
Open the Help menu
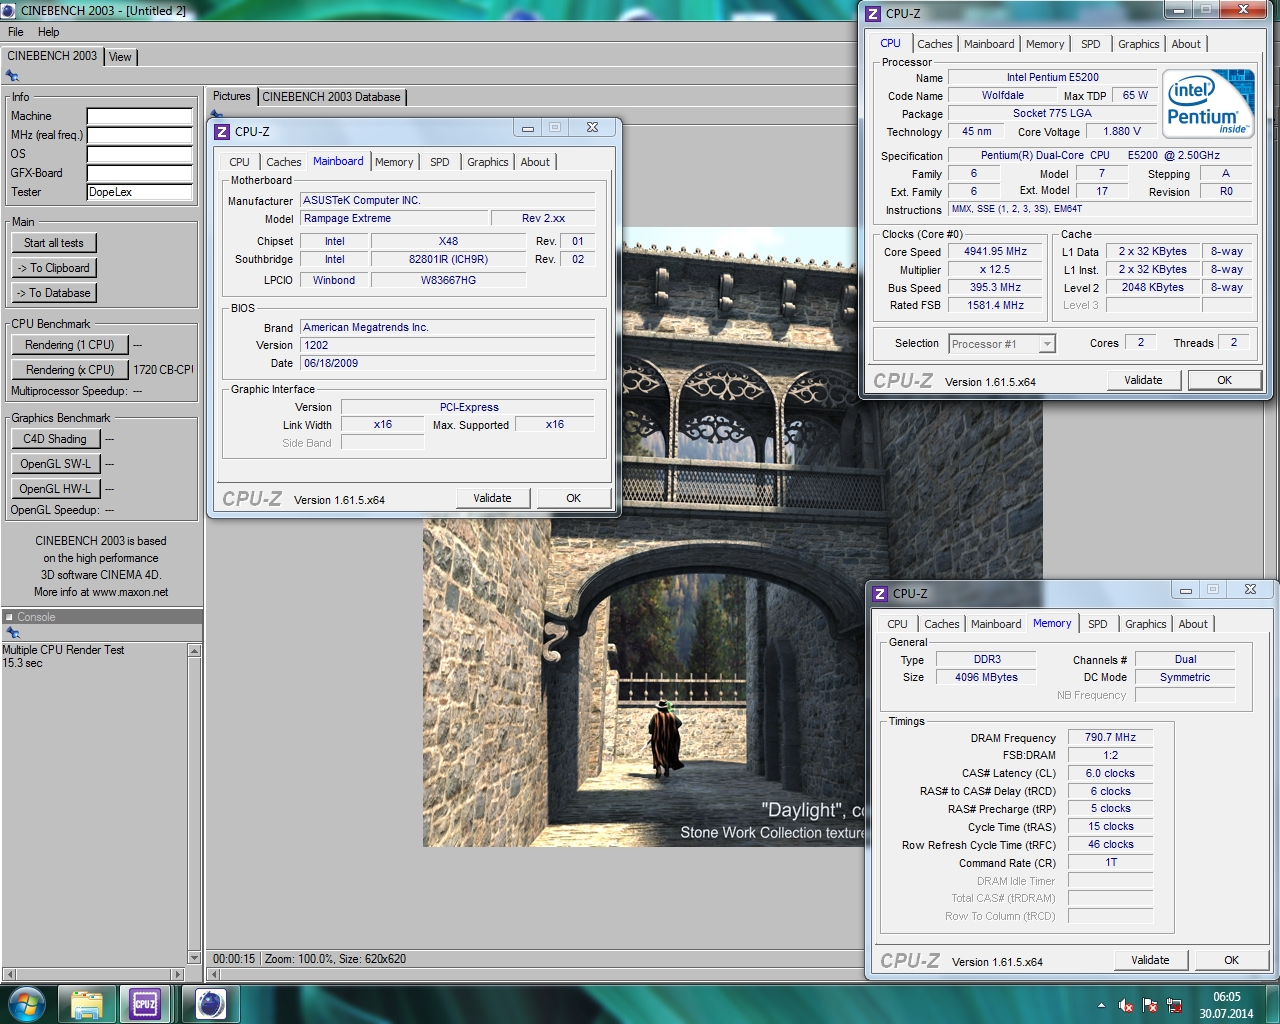point(48,32)
